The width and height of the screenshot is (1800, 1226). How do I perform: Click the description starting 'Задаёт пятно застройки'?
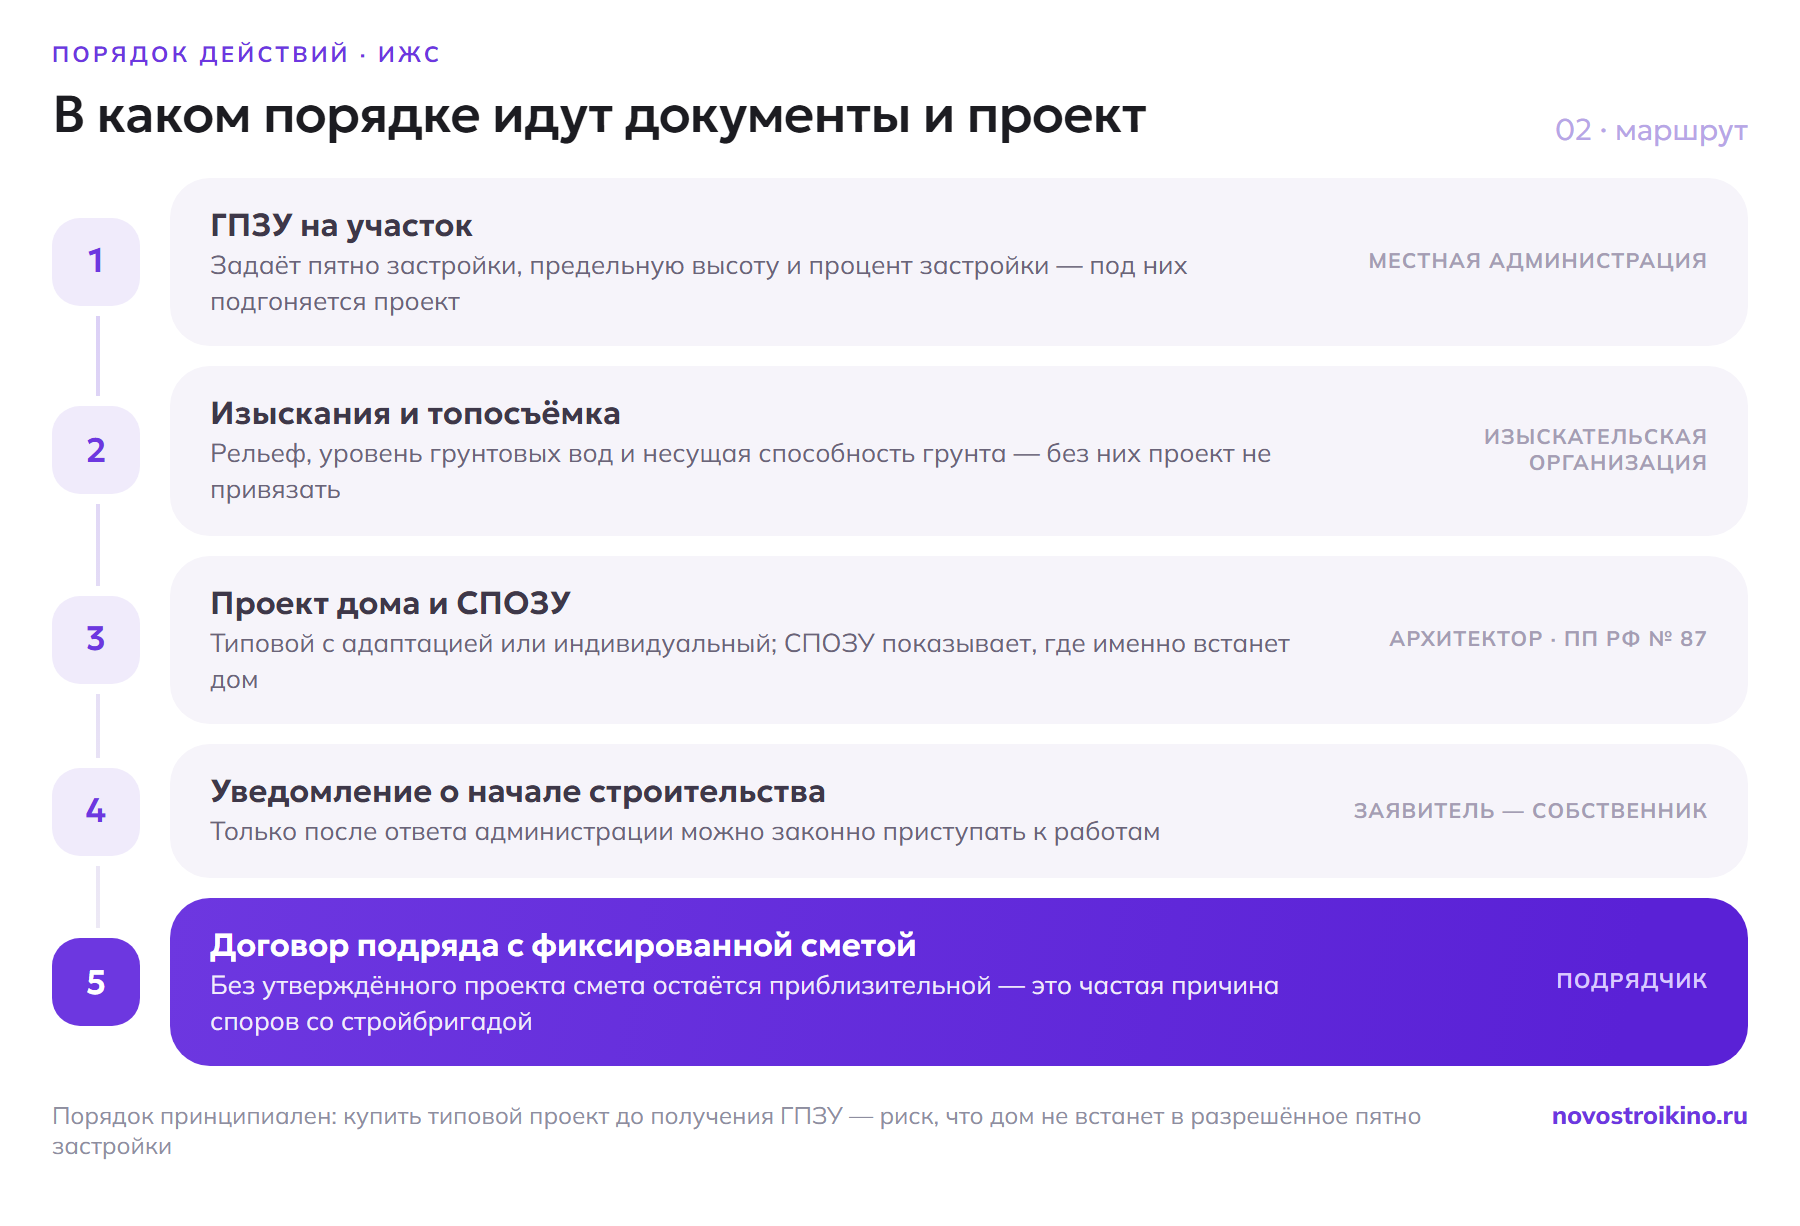[698, 284]
